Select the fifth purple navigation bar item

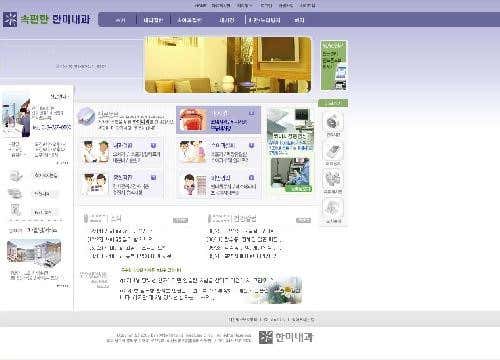tap(265, 20)
